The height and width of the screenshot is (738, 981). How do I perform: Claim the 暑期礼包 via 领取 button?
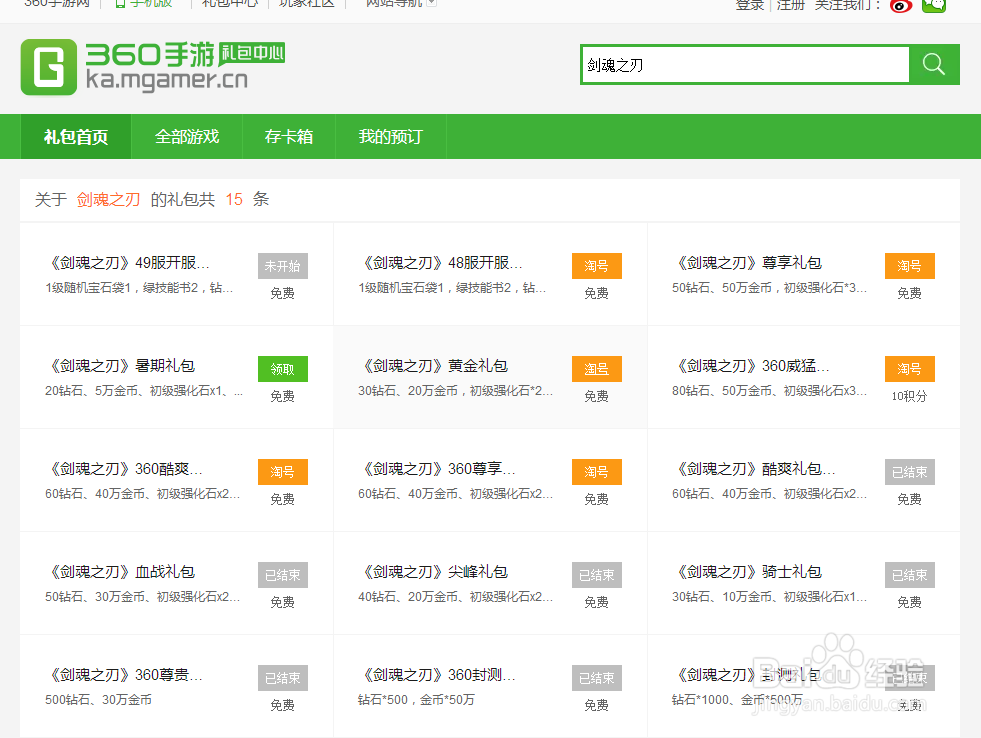tap(282, 368)
